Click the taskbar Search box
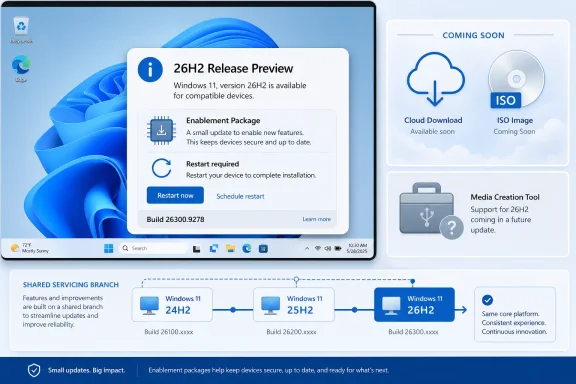The image size is (576, 384). (x=153, y=248)
